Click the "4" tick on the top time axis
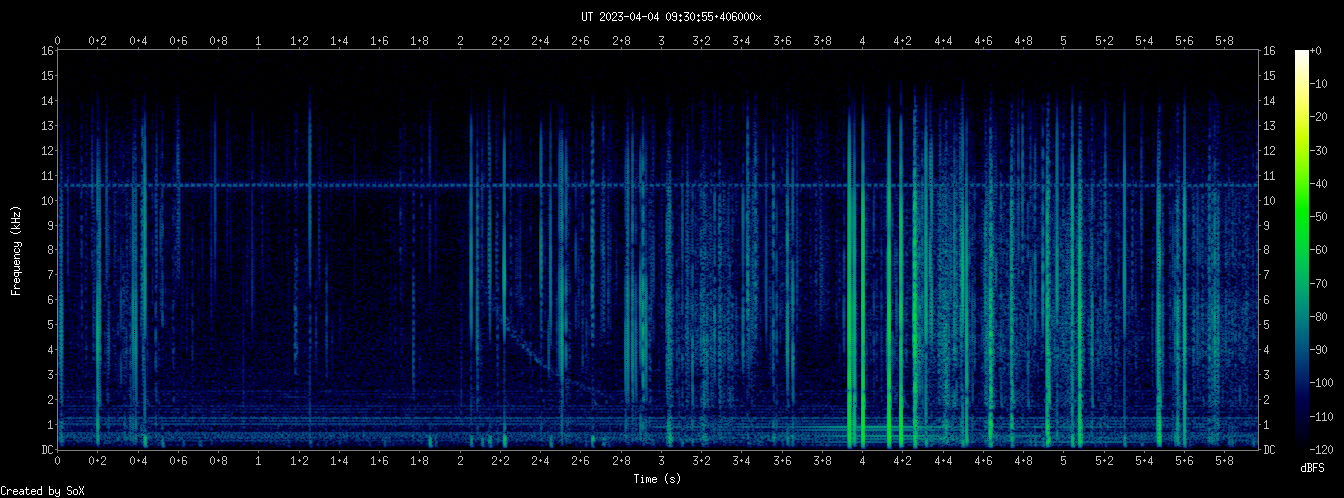 point(862,41)
